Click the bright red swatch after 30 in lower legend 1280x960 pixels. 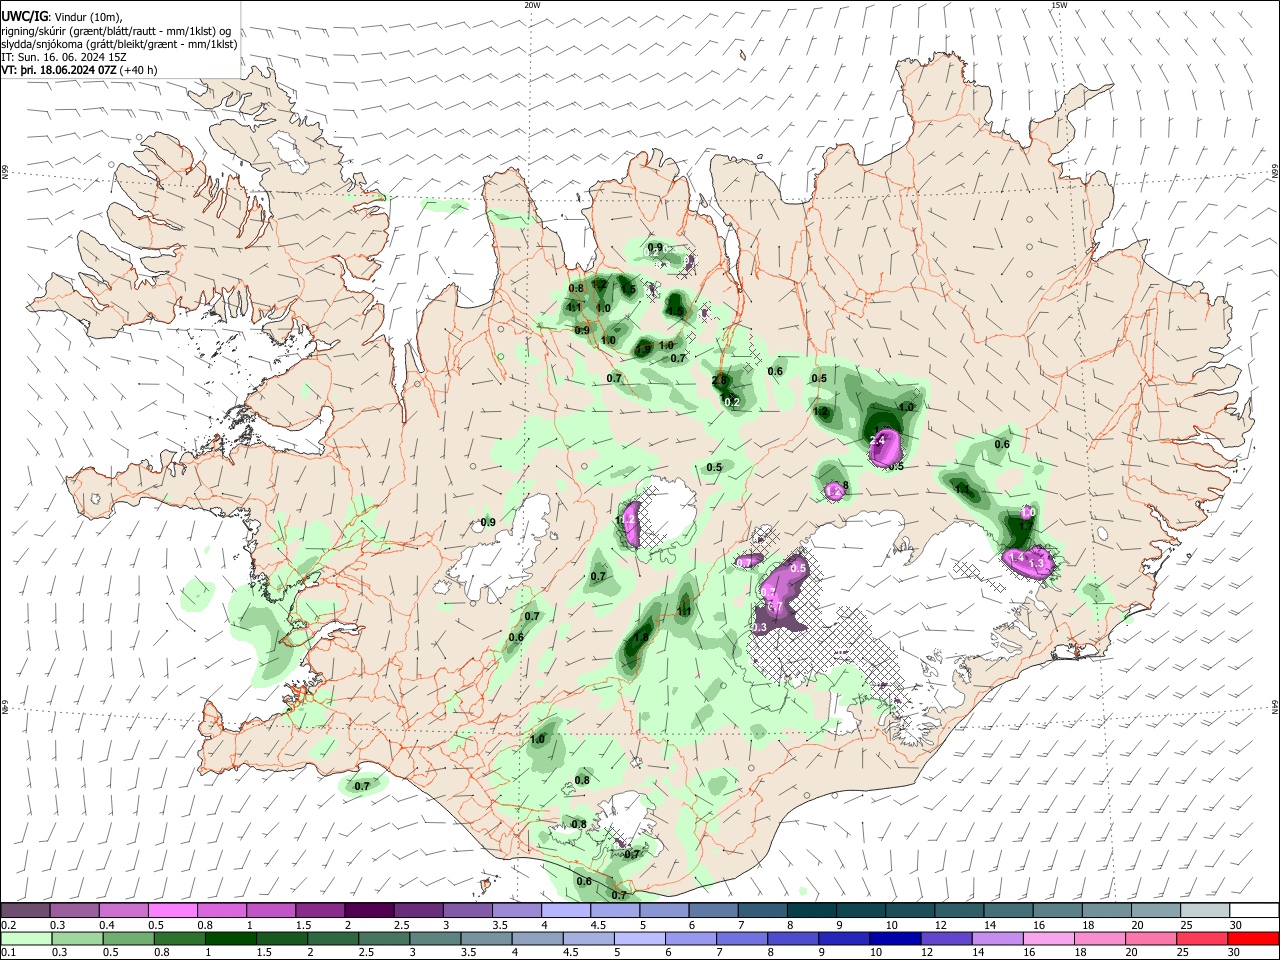1252,938
